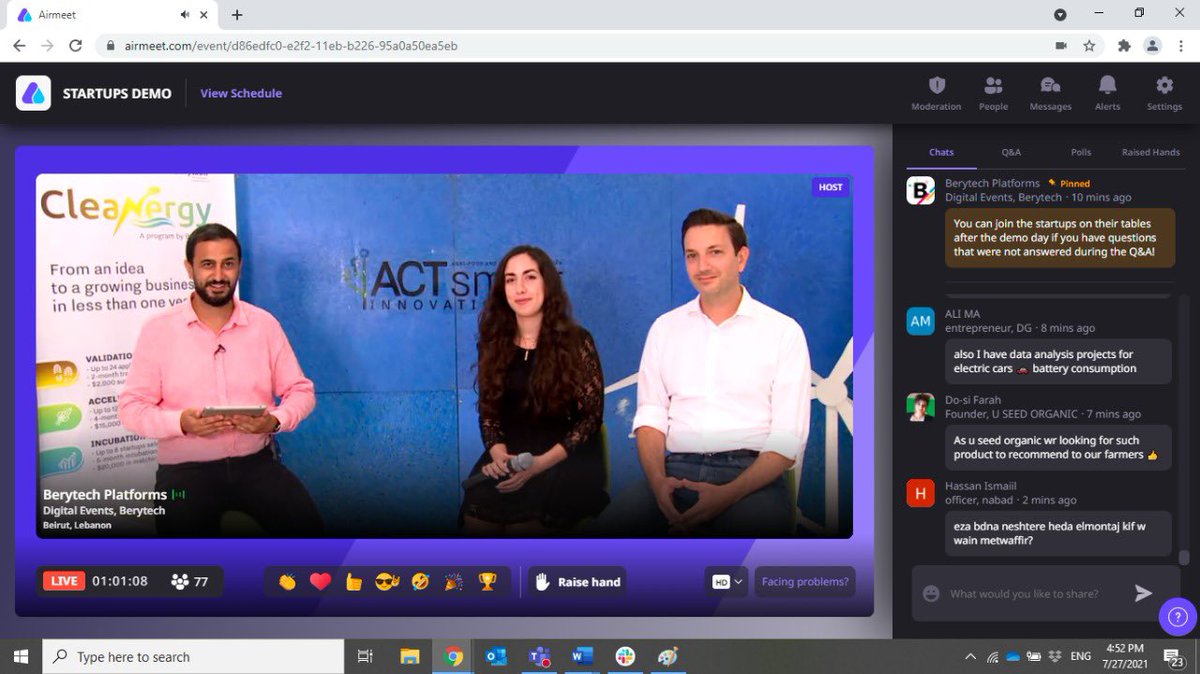
Task: Click Do-si Farah's profile picture
Action: coord(920,406)
